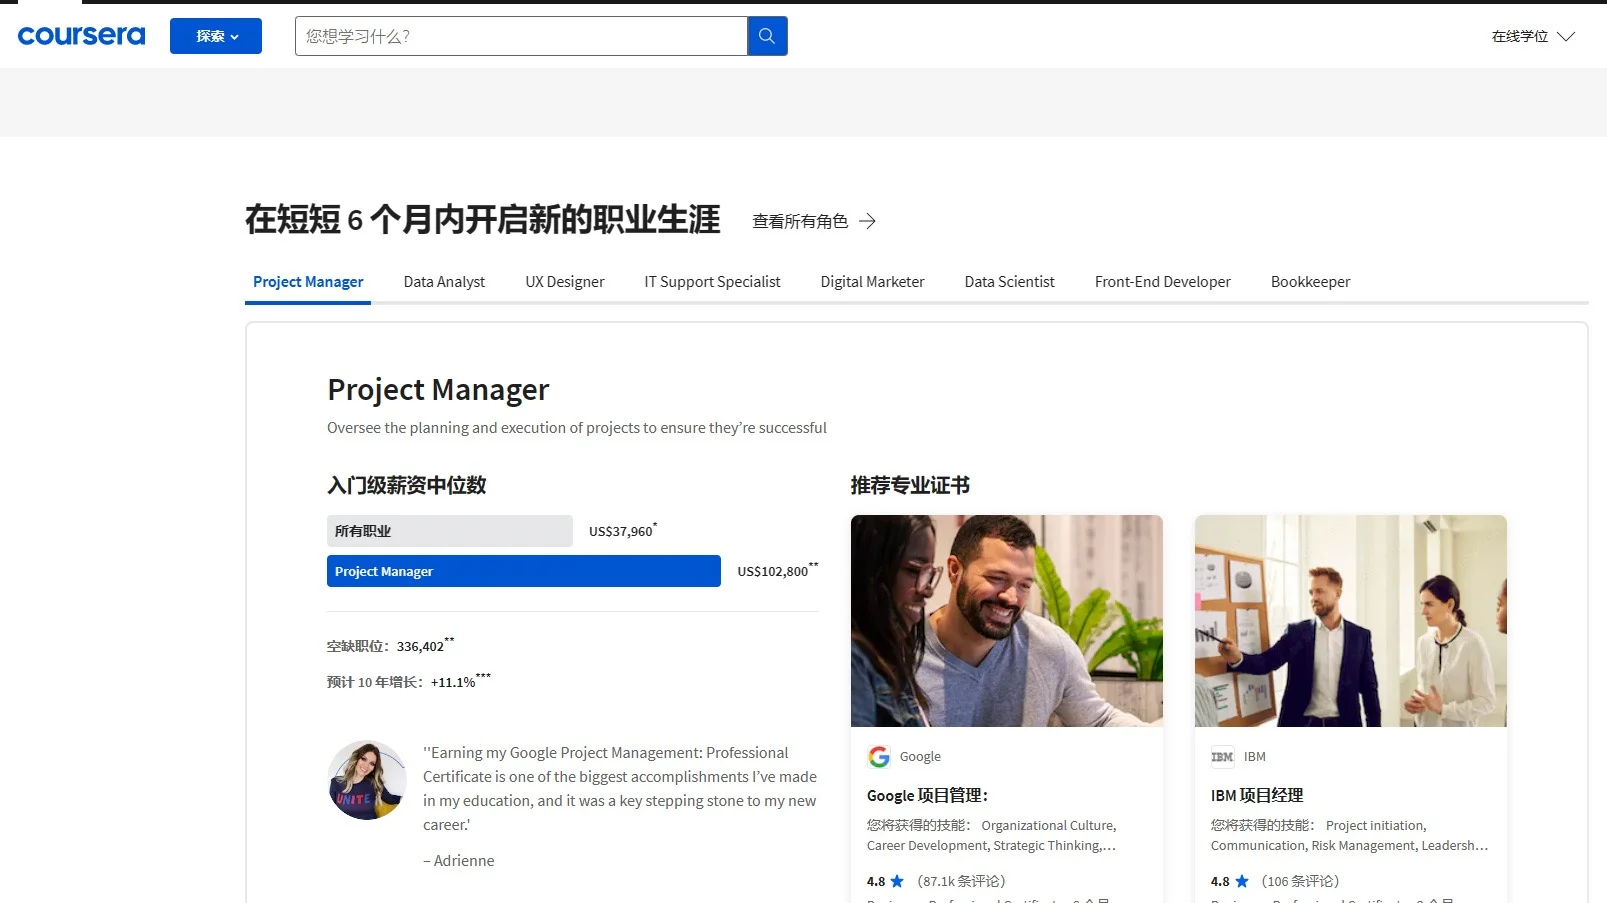
Task: Open the IBM 项目经理 certificate title
Action: [1256, 795]
